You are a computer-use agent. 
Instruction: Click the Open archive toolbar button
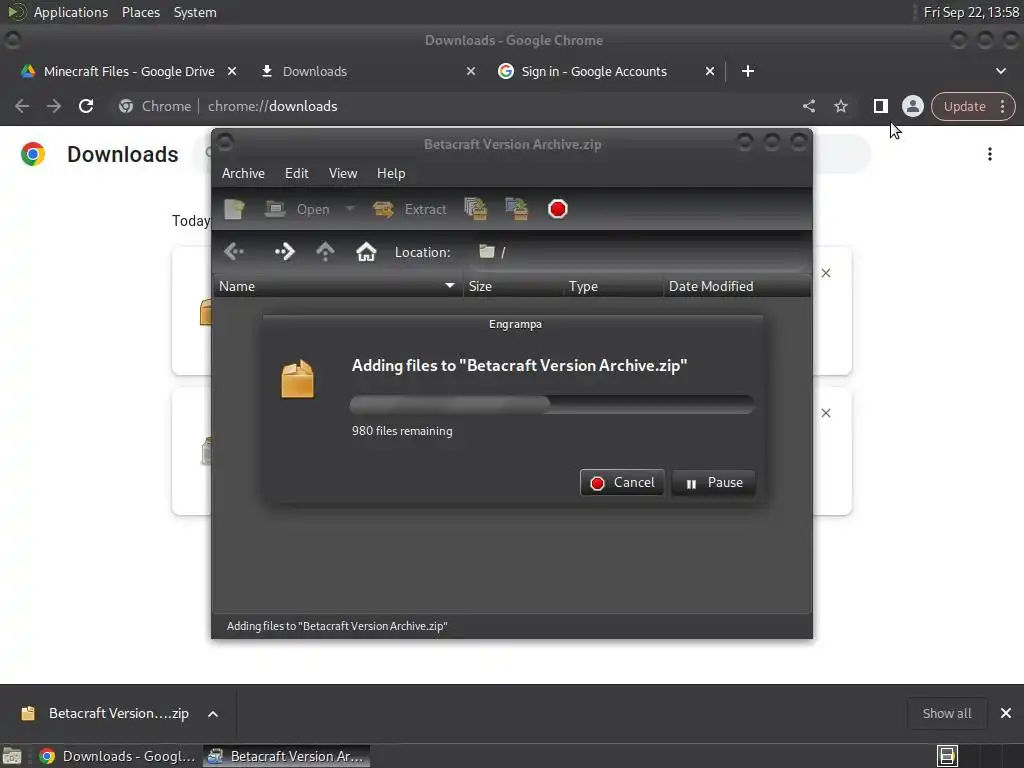click(x=297, y=209)
